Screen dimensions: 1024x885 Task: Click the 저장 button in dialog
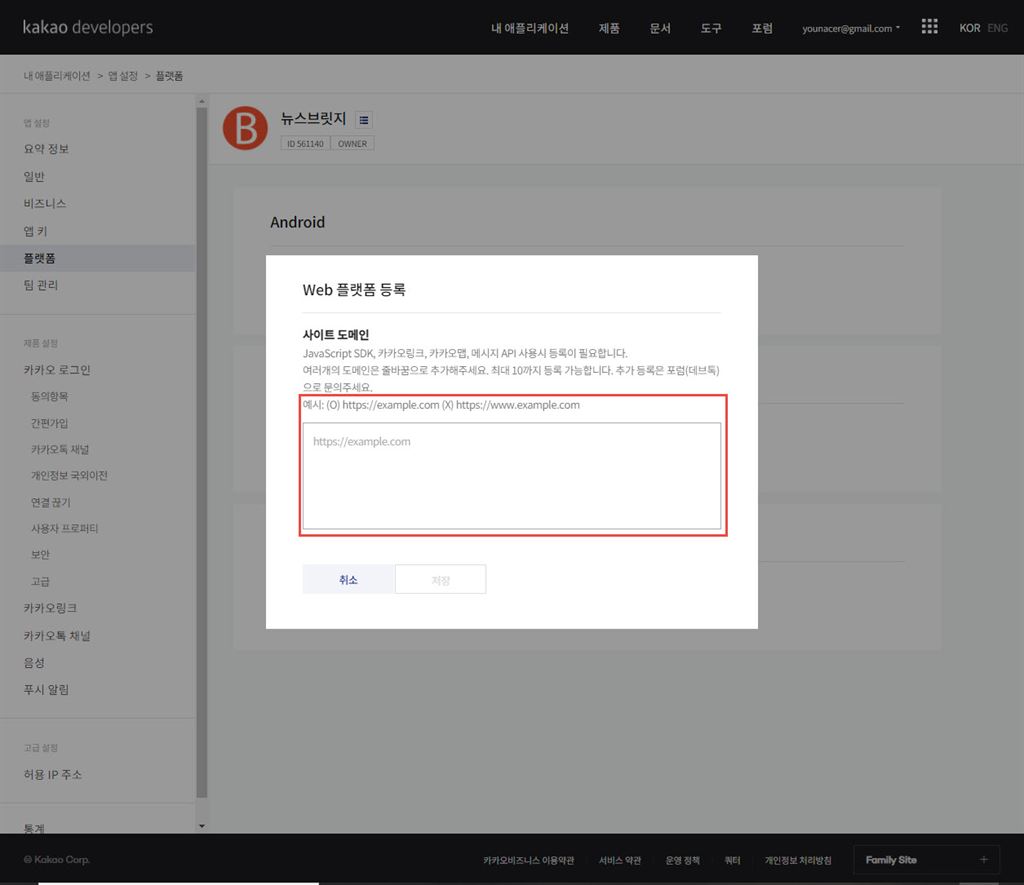tap(441, 579)
